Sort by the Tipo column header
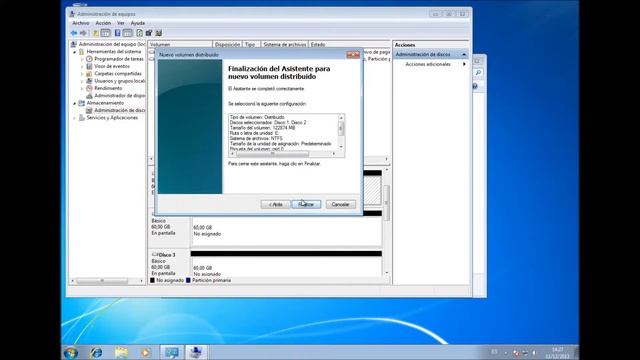The width and height of the screenshot is (640, 360). click(x=251, y=44)
